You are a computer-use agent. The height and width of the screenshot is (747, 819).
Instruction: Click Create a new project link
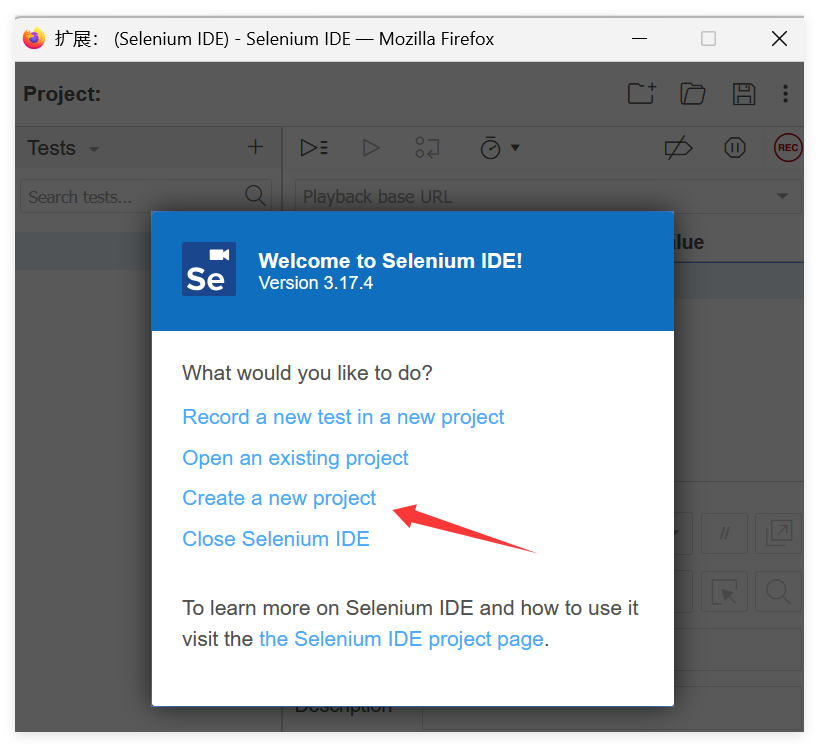[x=279, y=498]
